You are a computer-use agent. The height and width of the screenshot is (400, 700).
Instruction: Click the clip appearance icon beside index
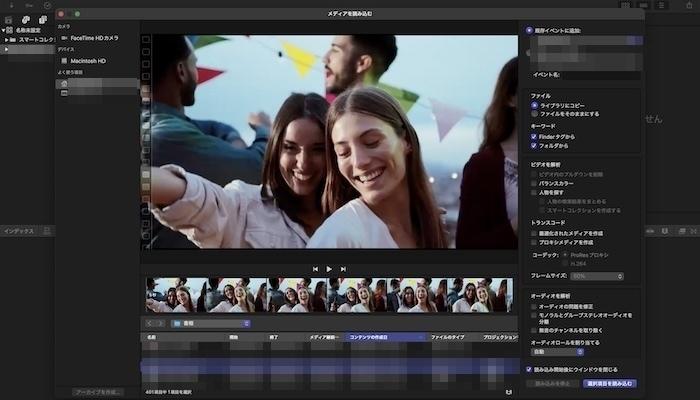(x=46, y=231)
